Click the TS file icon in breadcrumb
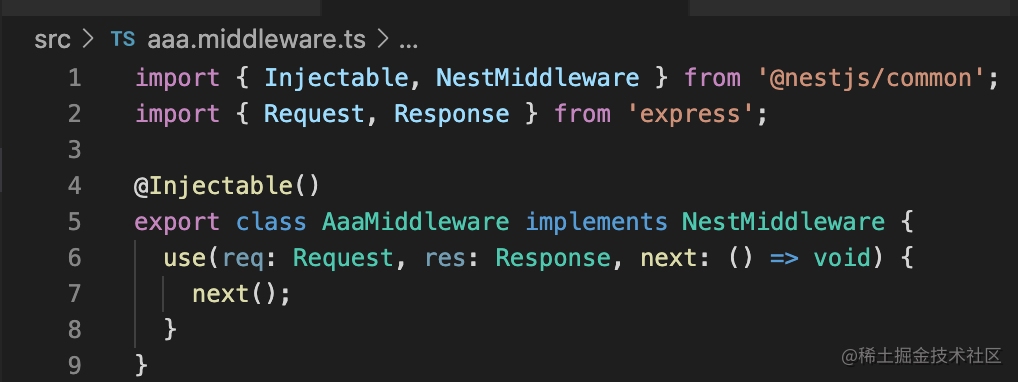This screenshot has height=382, width=1018. pyautogui.click(x=123, y=40)
